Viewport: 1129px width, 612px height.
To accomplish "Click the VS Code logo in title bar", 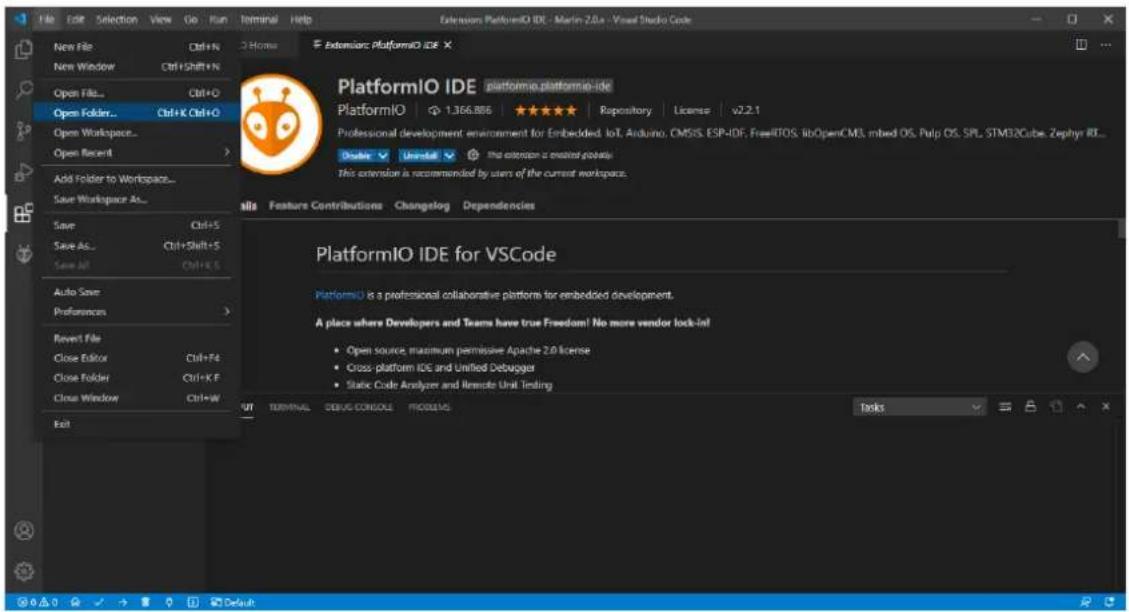I will [x=20, y=19].
